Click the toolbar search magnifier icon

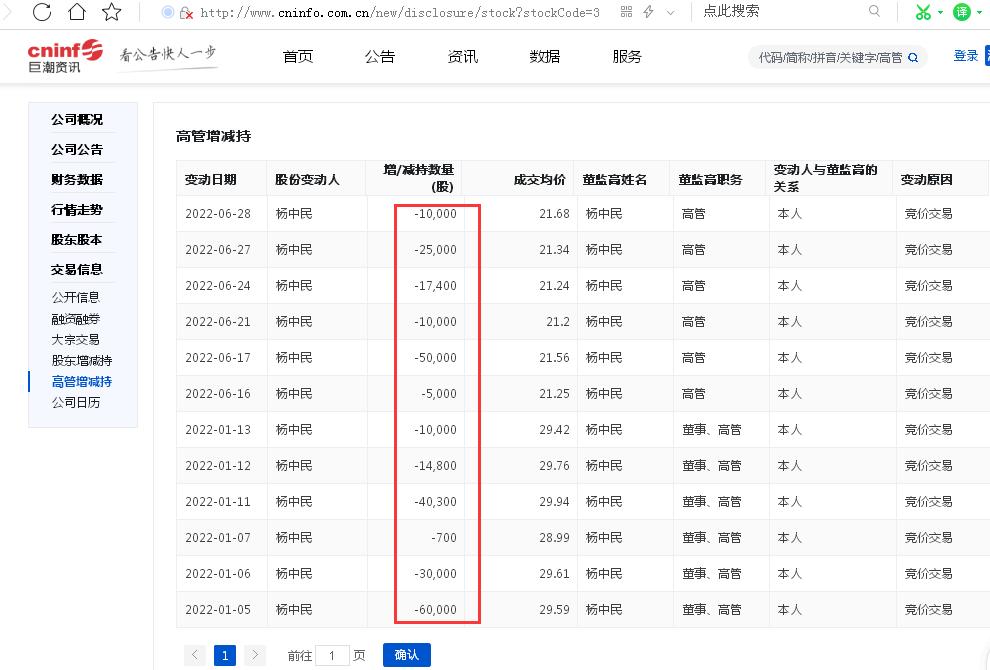click(x=875, y=11)
